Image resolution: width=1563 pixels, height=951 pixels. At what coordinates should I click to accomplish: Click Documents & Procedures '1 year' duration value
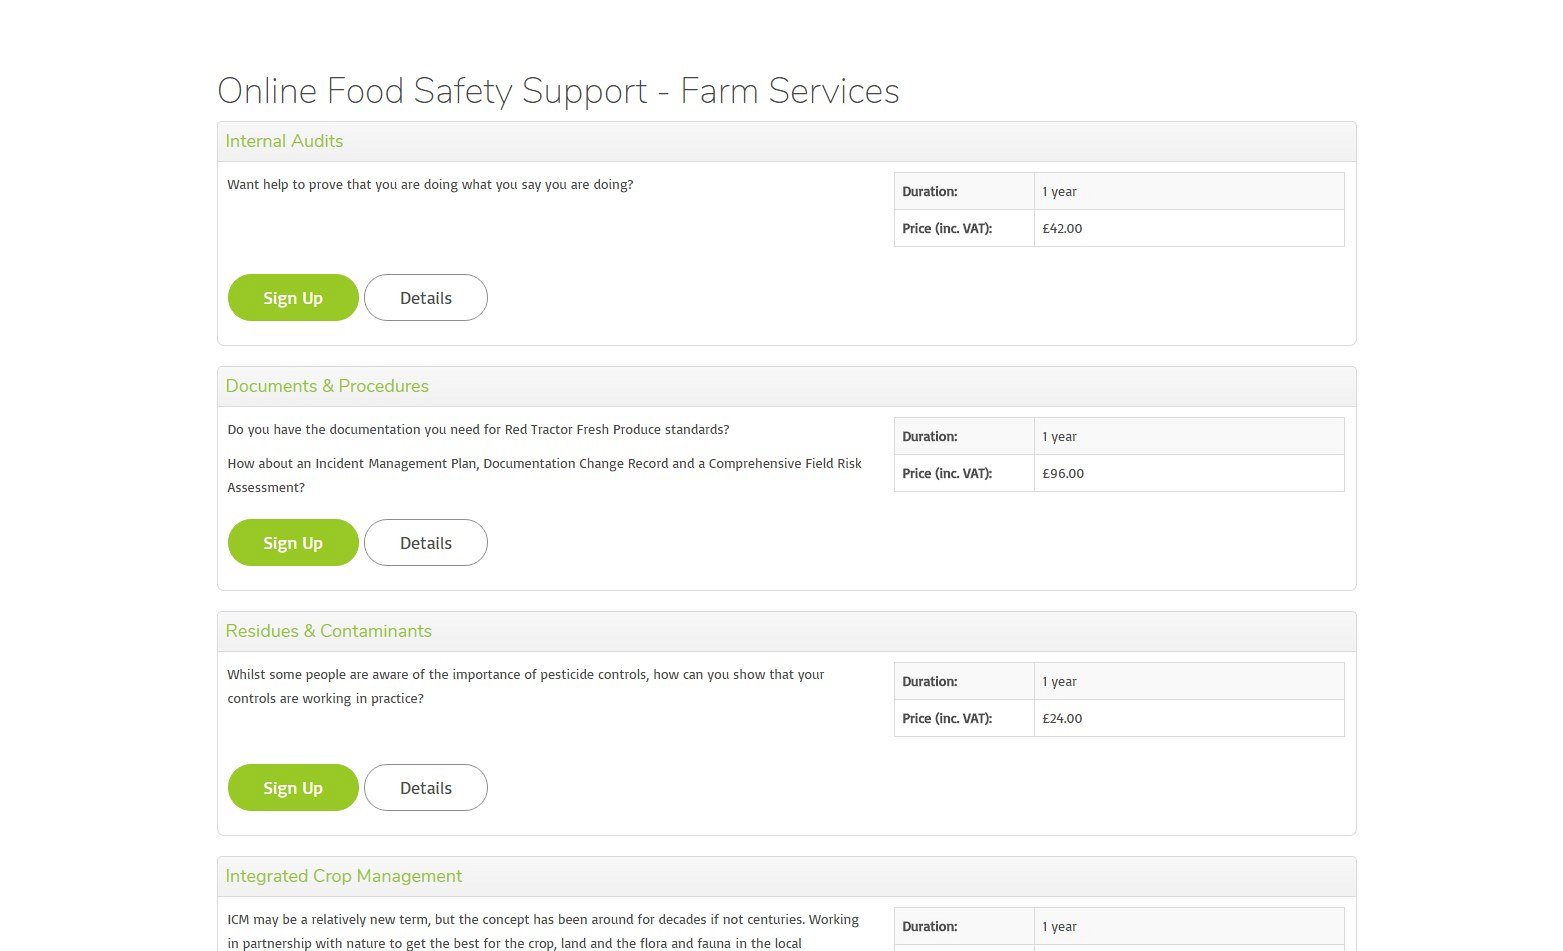1059,436
